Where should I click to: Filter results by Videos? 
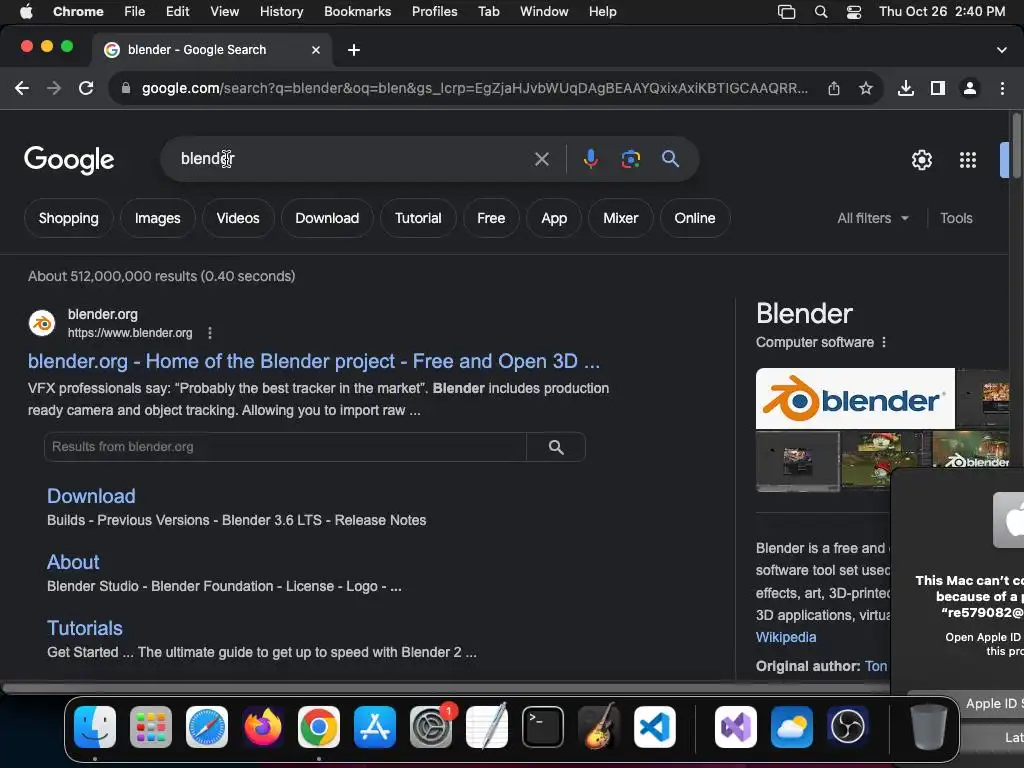(x=238, y=218)
